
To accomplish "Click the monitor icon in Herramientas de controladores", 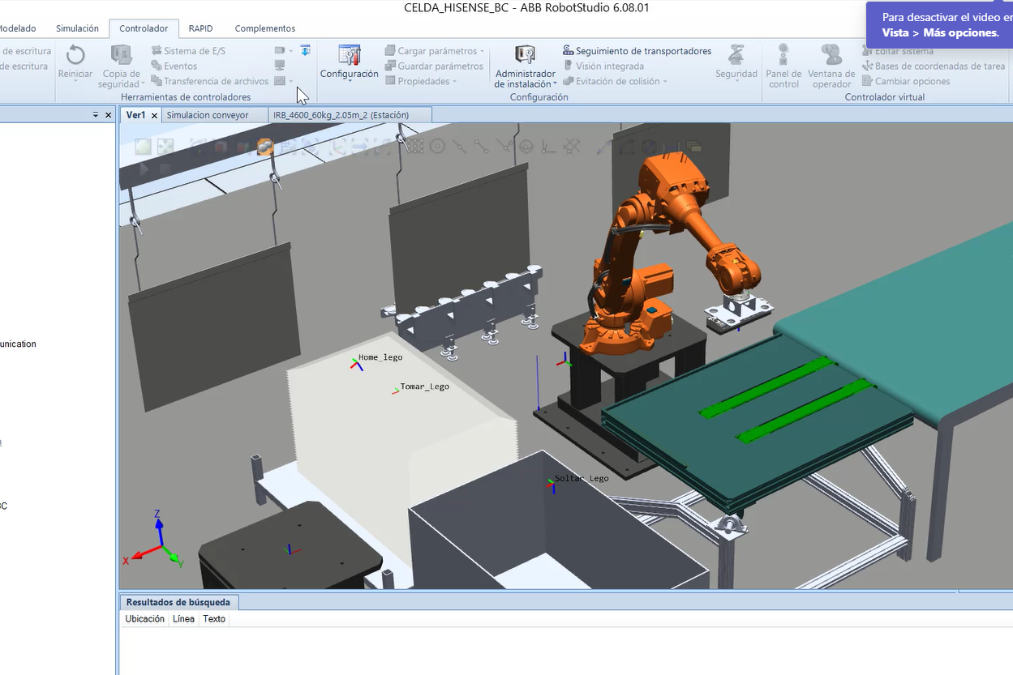I will (x=280, y=65).
